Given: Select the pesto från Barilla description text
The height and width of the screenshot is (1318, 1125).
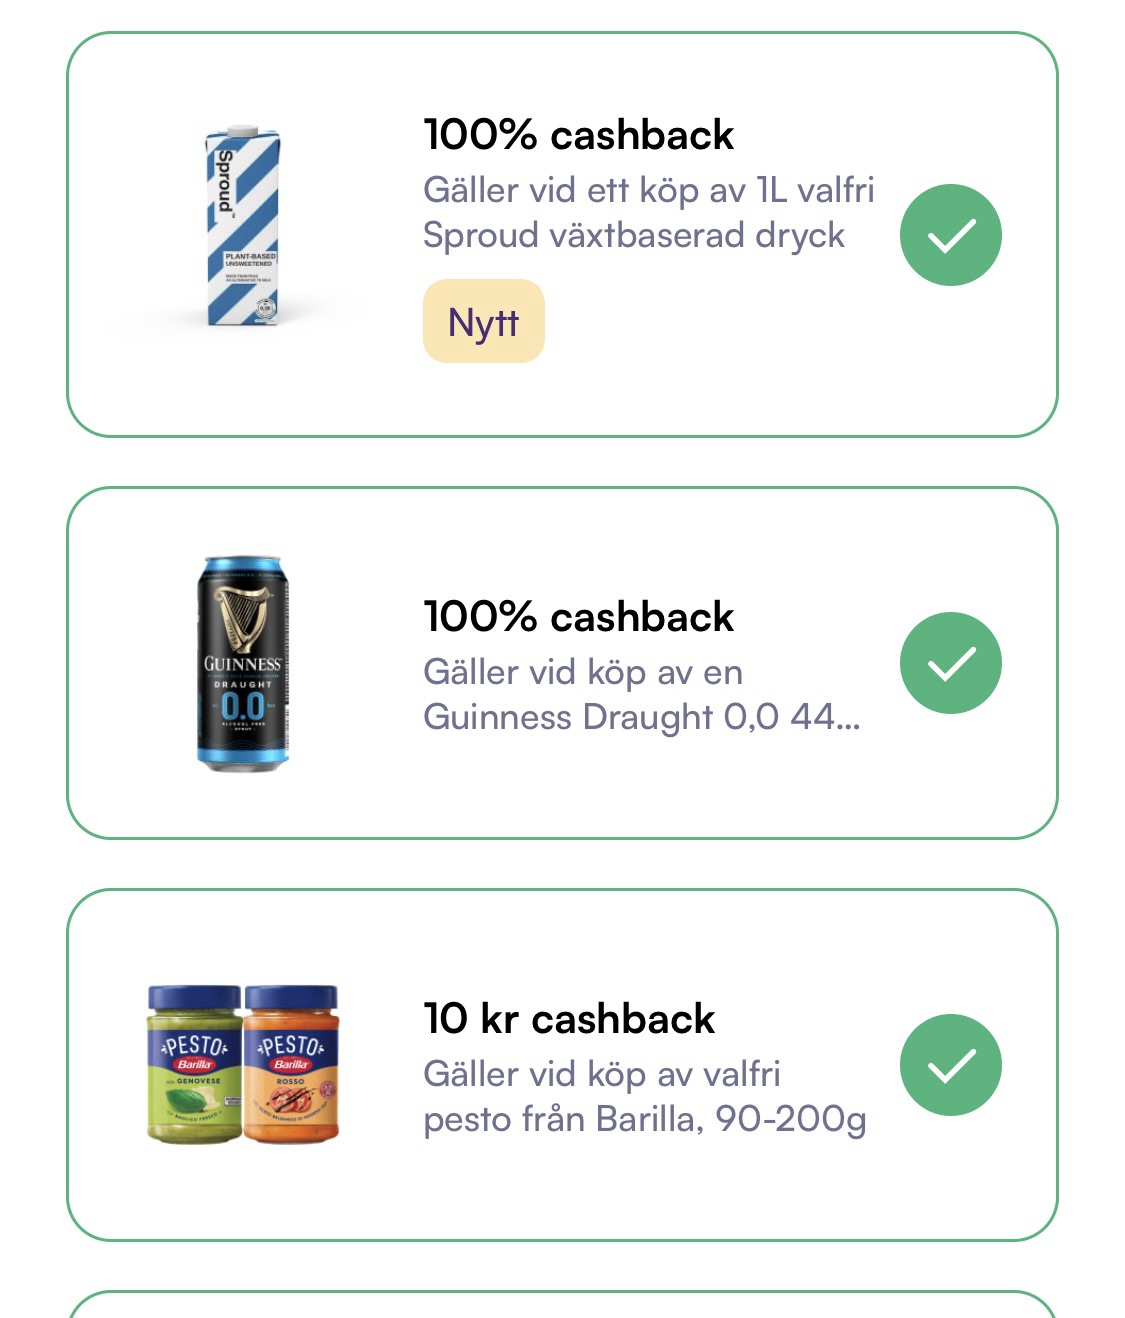Looking at the screenshot, I should (x=645, y=1096).
